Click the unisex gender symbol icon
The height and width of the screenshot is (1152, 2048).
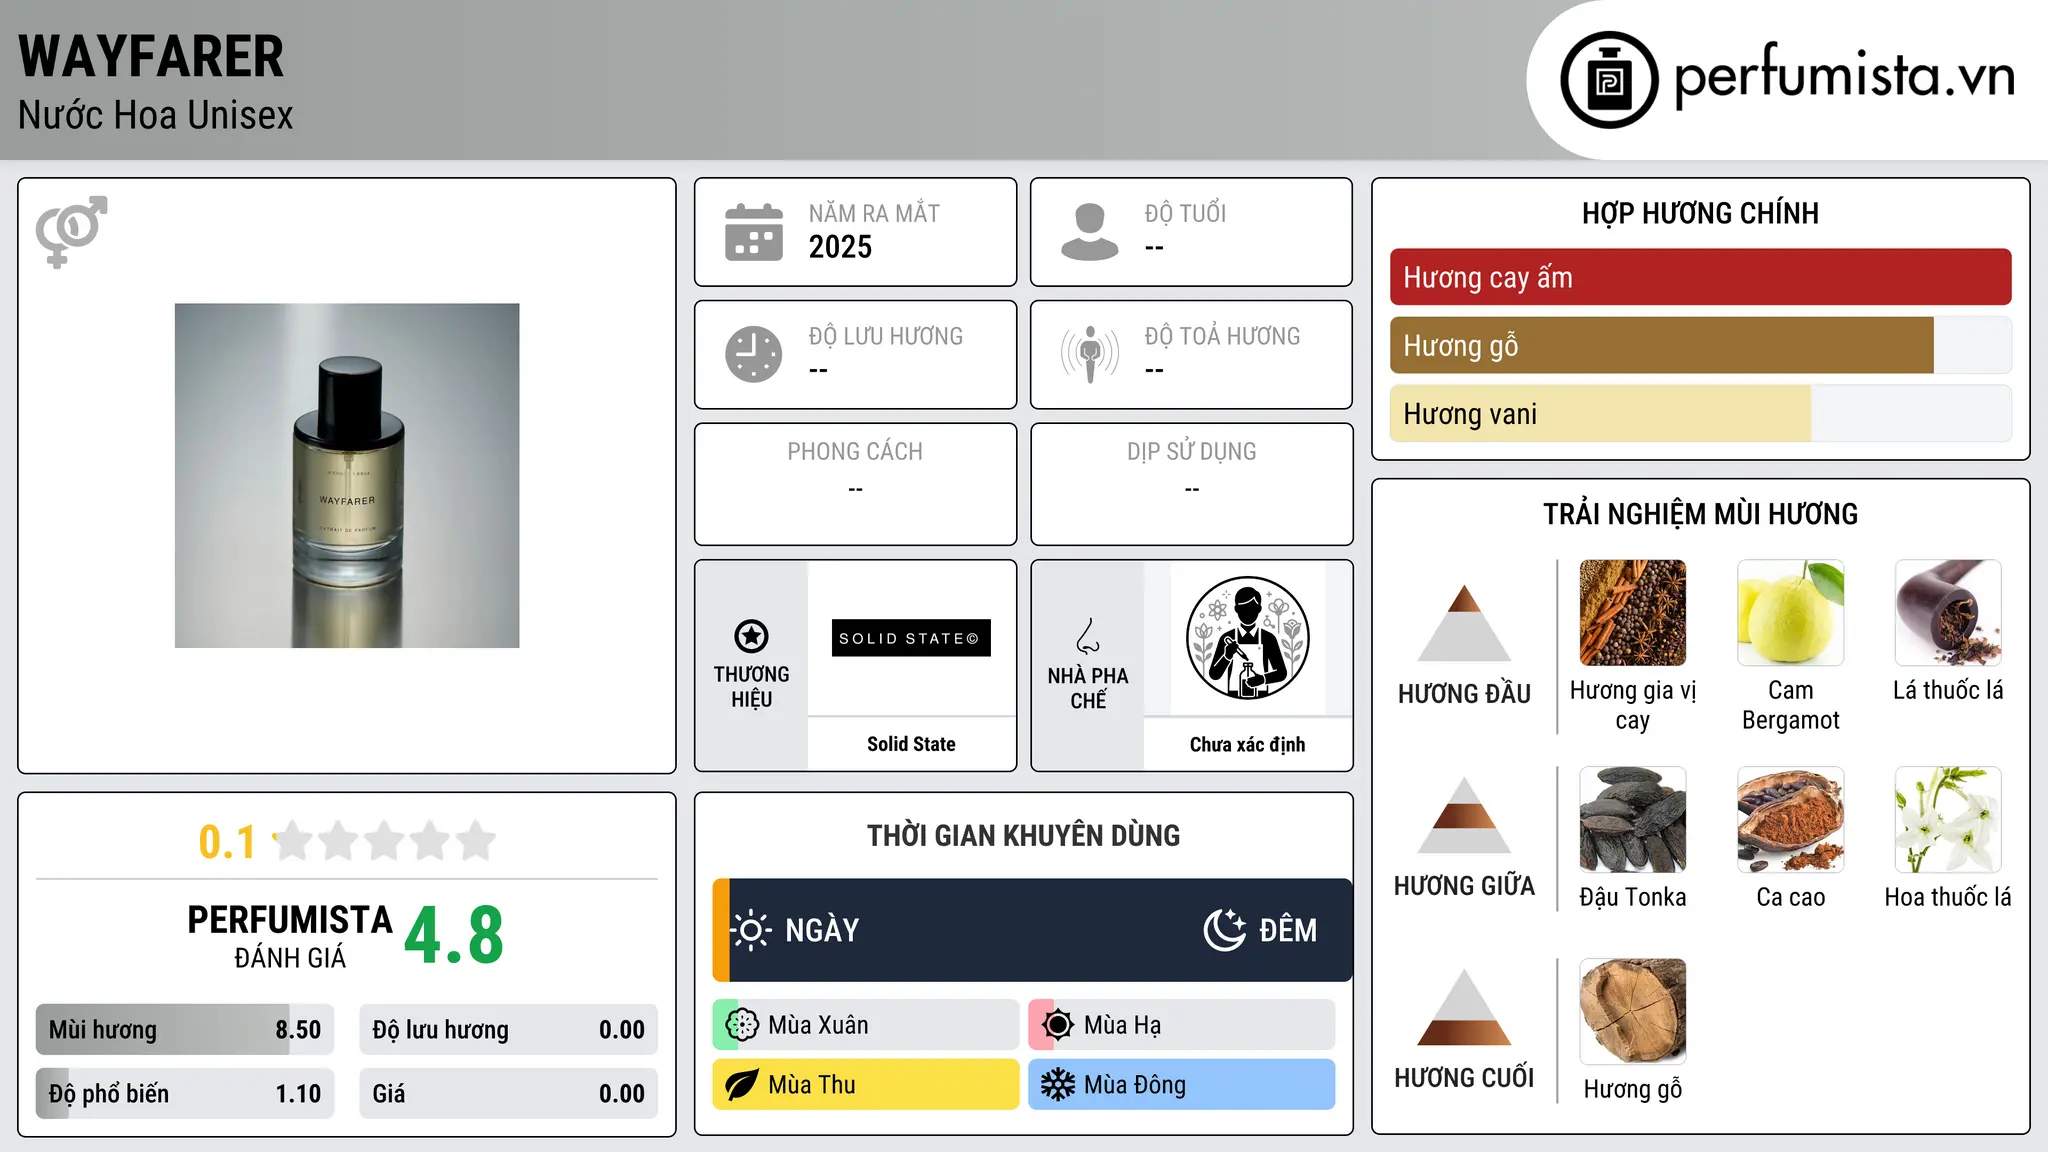pos(71,231)
